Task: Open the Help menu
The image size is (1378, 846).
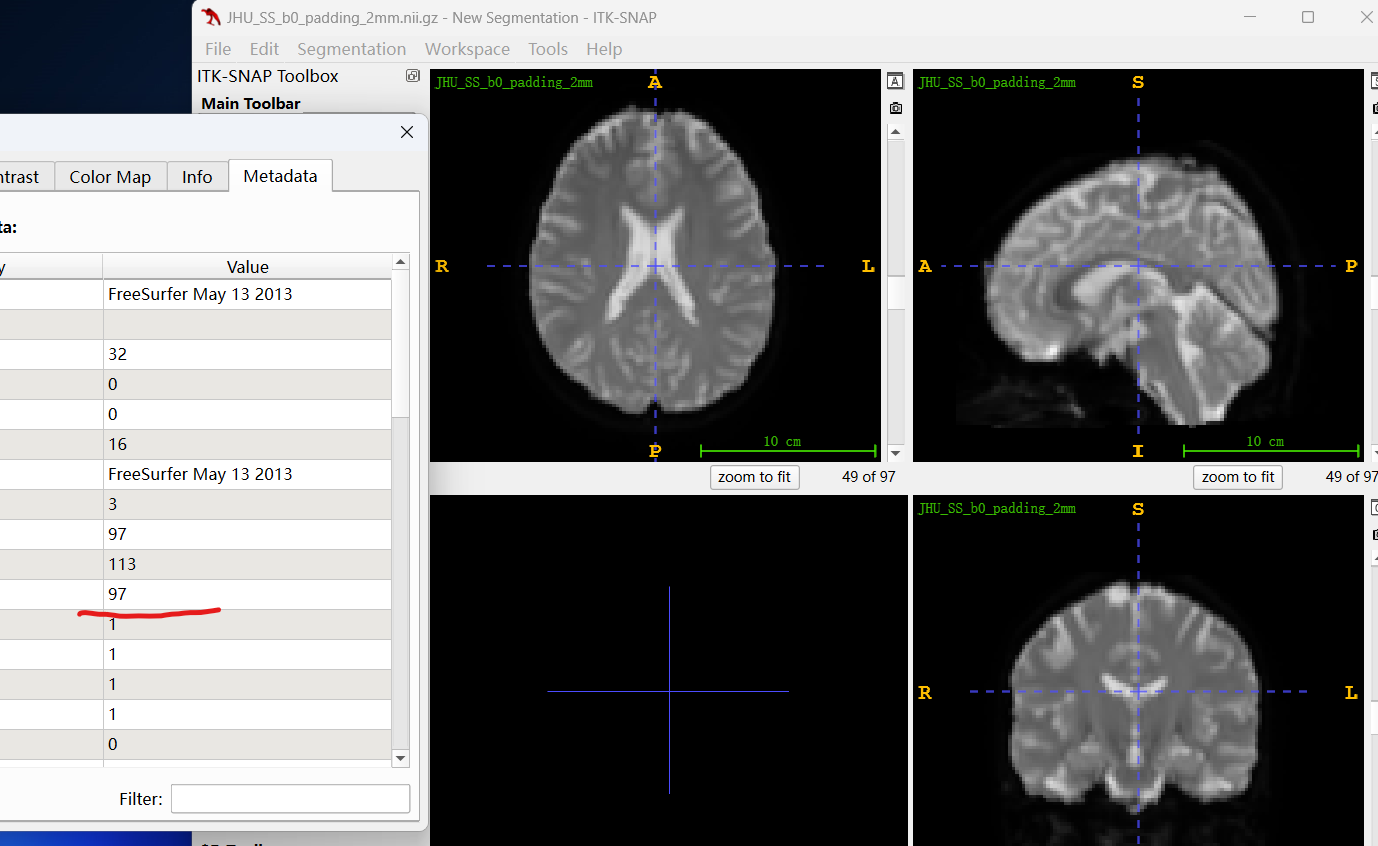Action: click(x=604, y=49)
